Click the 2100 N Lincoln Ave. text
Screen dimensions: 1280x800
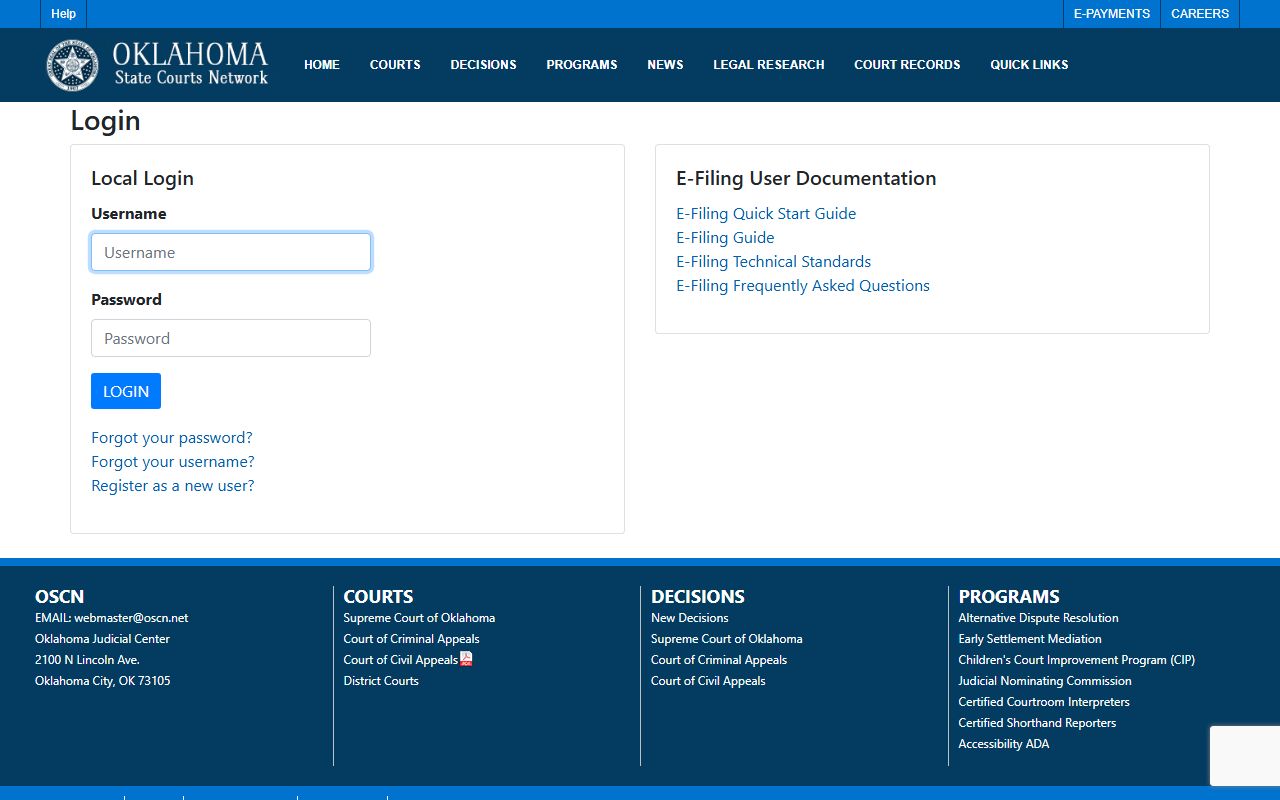pyautogui.click(x=87, y=660)
